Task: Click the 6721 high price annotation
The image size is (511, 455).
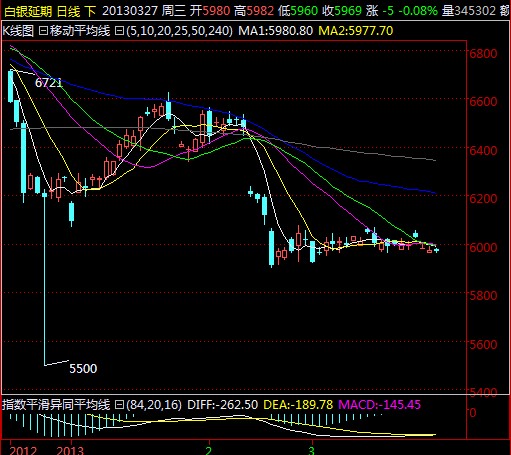Action: point(49,83)
